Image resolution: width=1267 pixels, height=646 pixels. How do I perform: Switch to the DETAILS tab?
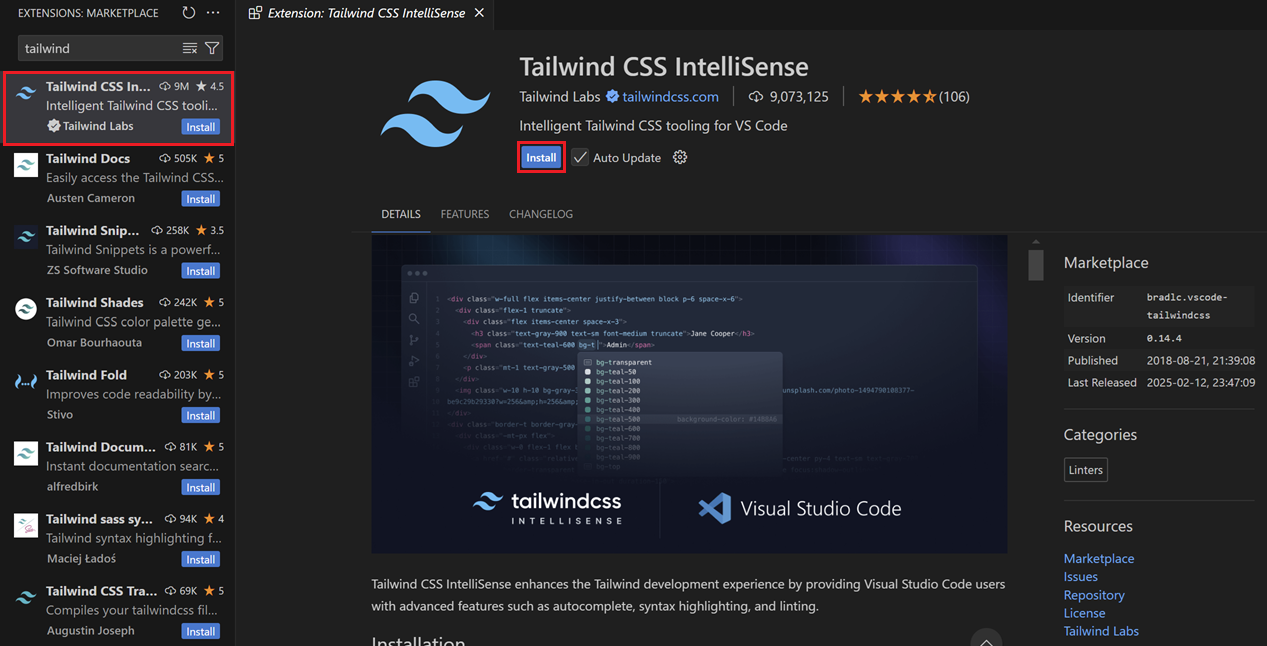(401, 214)
